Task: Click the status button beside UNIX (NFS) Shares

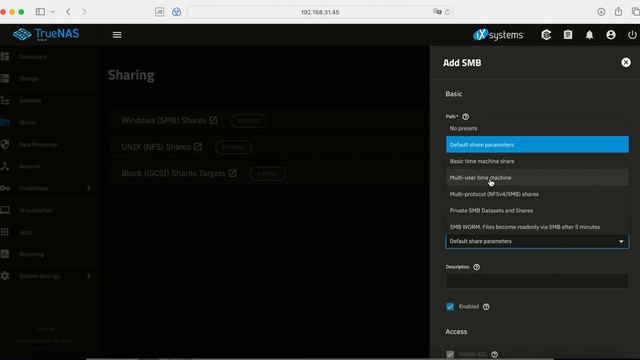Action: pyautogui.click(x=233, y=147)
